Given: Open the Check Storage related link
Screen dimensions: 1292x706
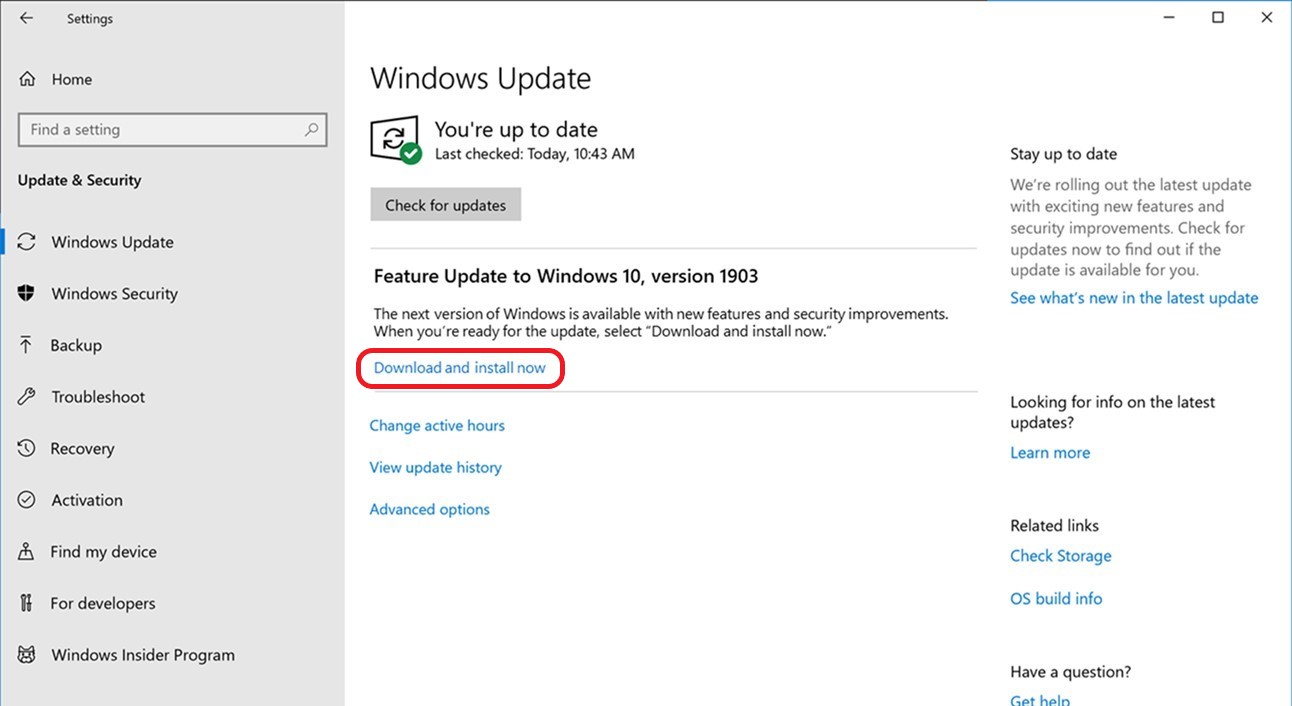Looking at the screenshot, I should pyautogui.click(x=1061, y=556).
